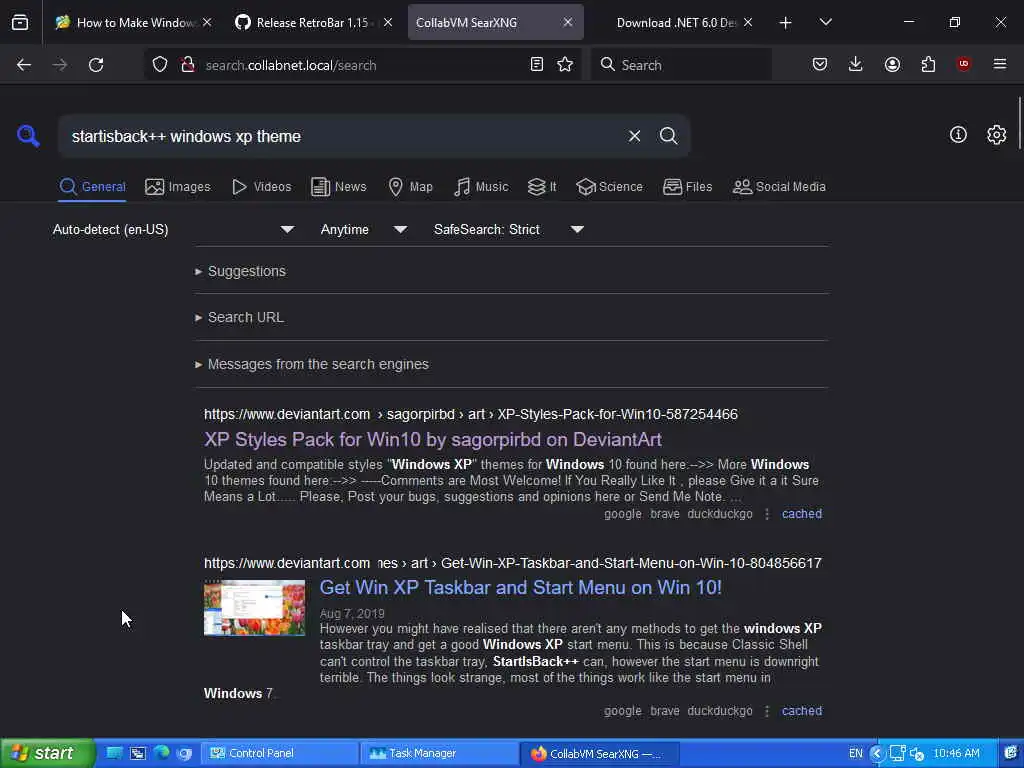The image size is (1024, 768).
Task: Open the extensions puzzle icon
Action: tap(928, 64)
